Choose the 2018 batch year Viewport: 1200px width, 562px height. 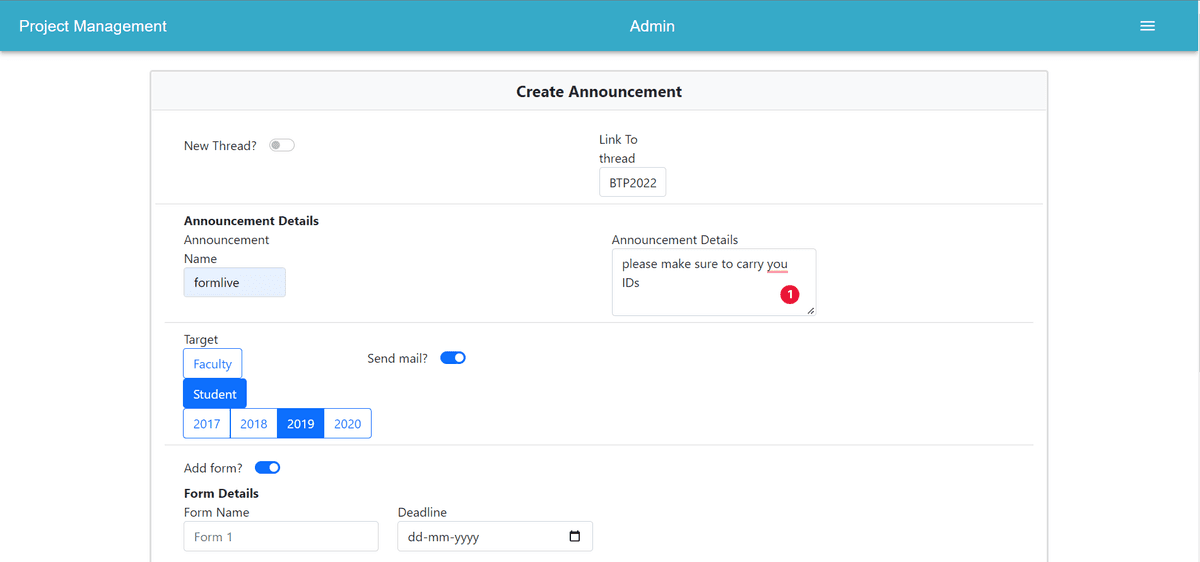pos(254,424)
